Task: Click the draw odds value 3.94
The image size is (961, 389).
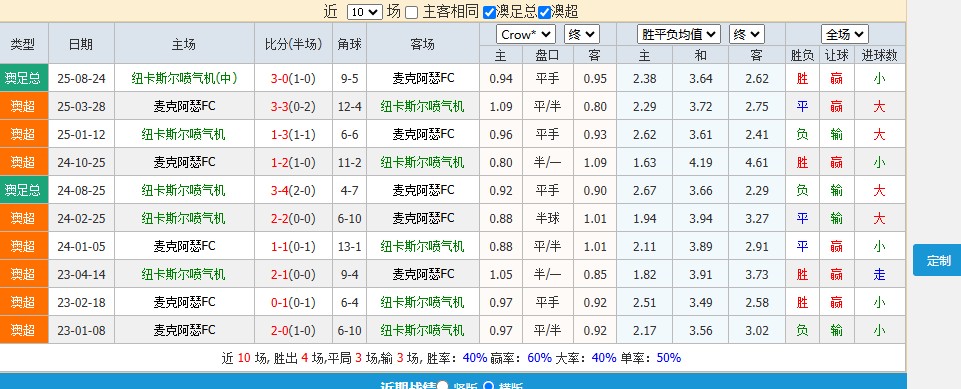Action: (x=701, y=218)
